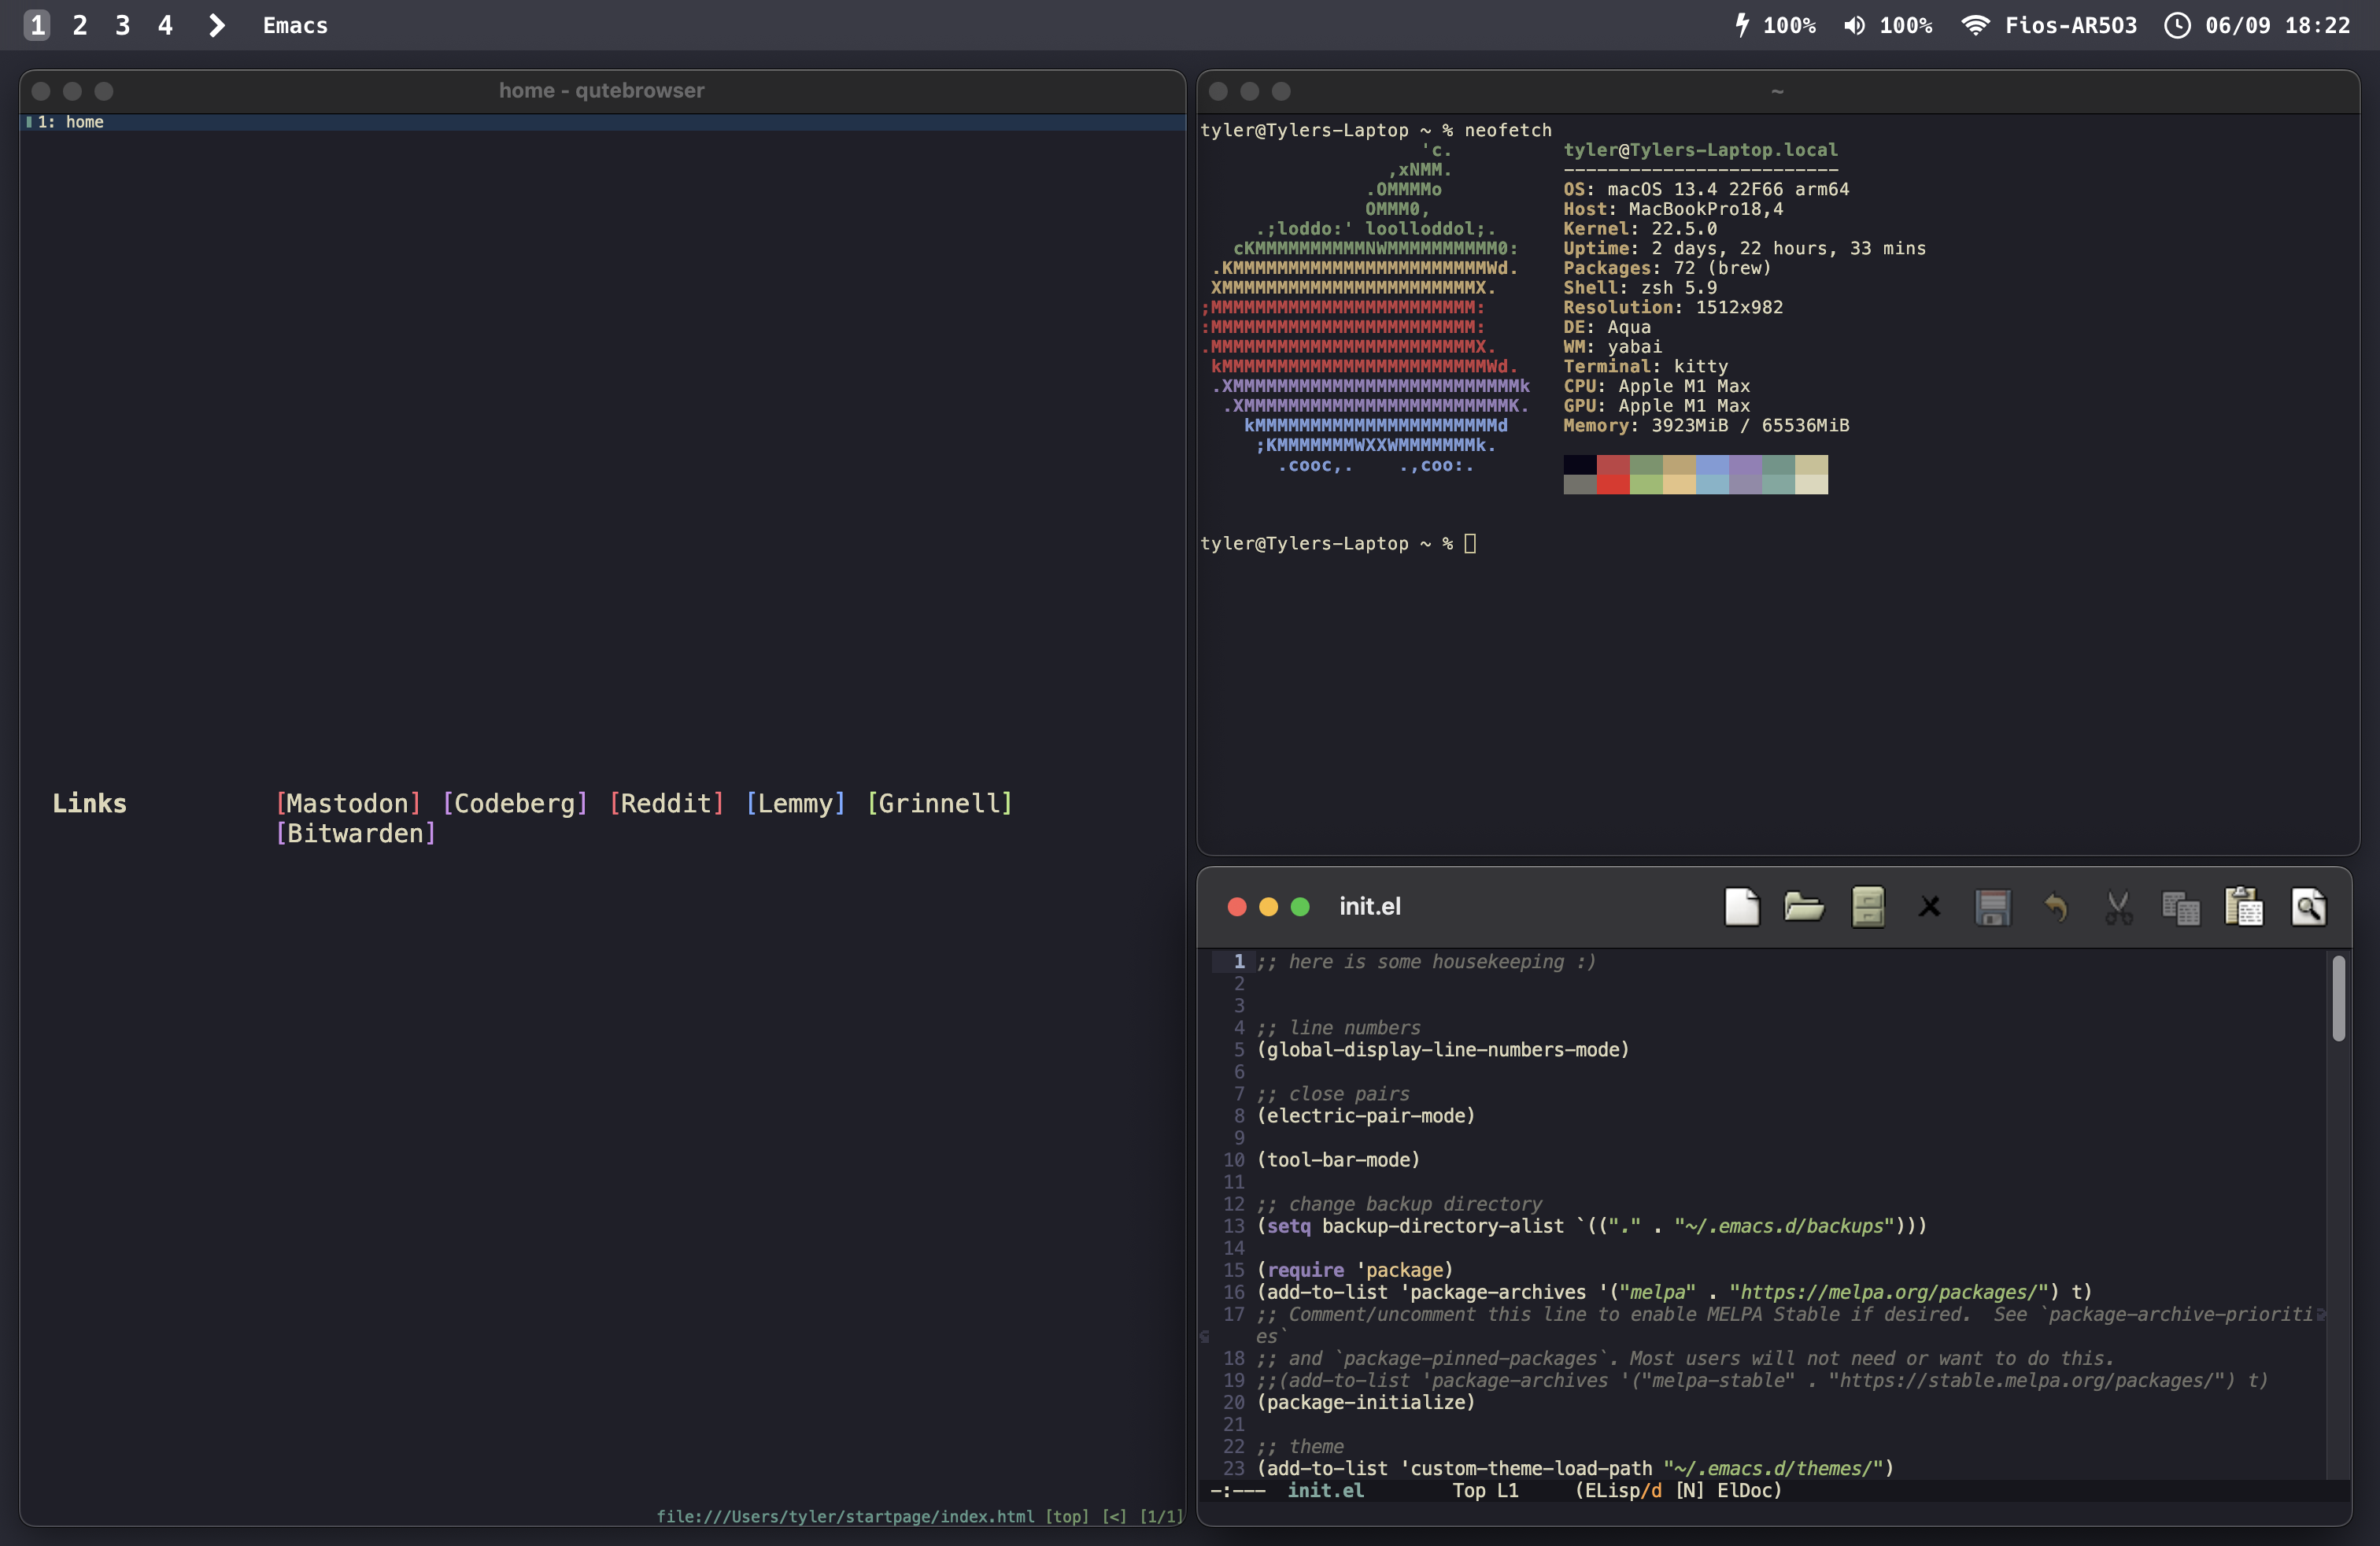Open the Codeberg link on the start page

click(515, 803)
